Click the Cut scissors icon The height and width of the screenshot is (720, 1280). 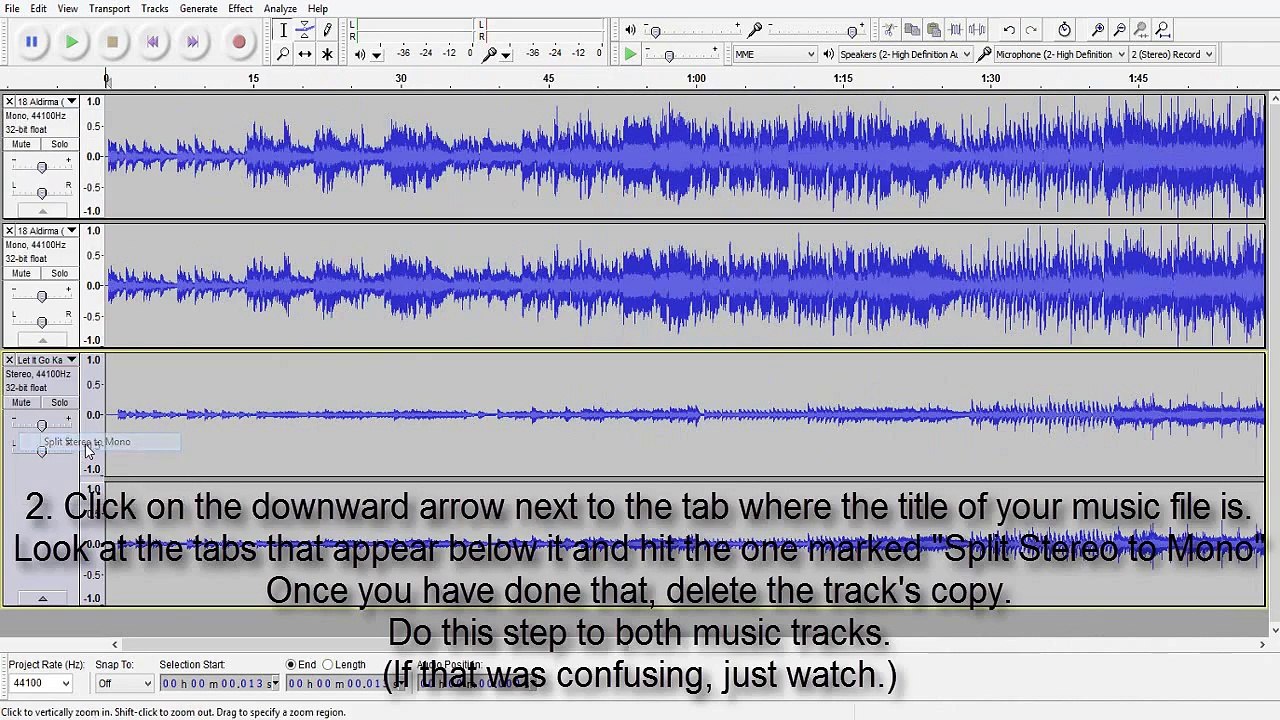tap(889, 30)
